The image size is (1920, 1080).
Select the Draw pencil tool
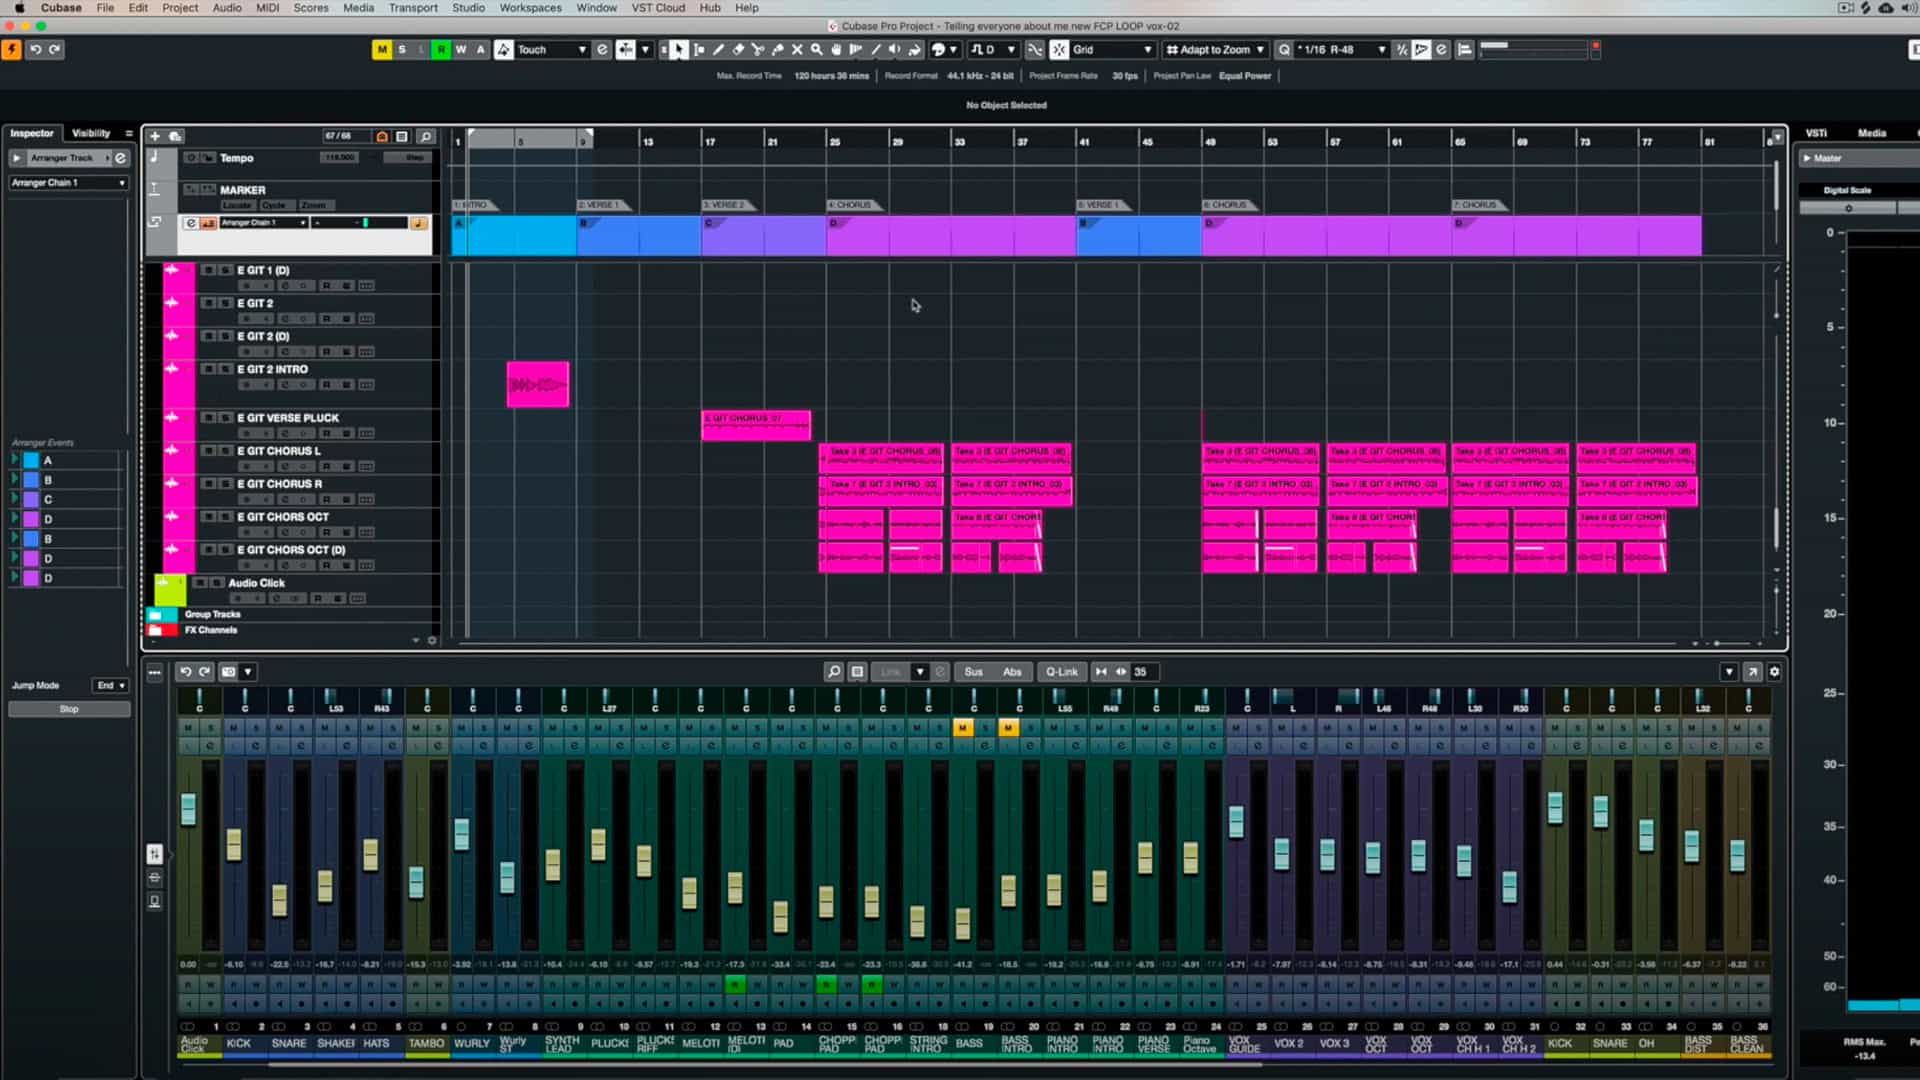point(718,49)
